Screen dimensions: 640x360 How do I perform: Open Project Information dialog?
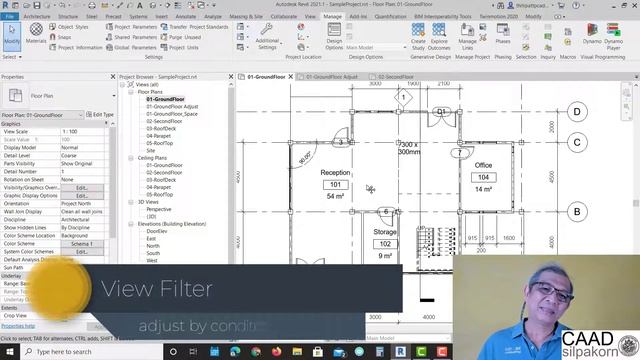[76, 47]
